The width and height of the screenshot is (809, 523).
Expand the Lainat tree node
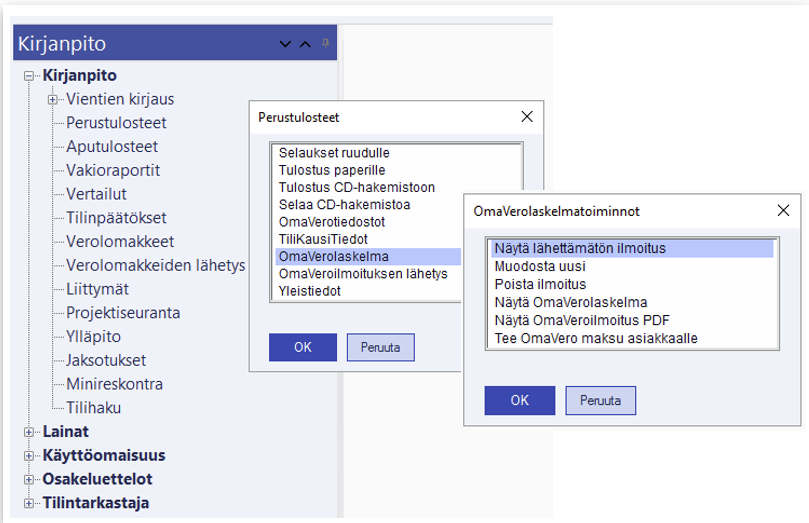[x=29, y=432]
